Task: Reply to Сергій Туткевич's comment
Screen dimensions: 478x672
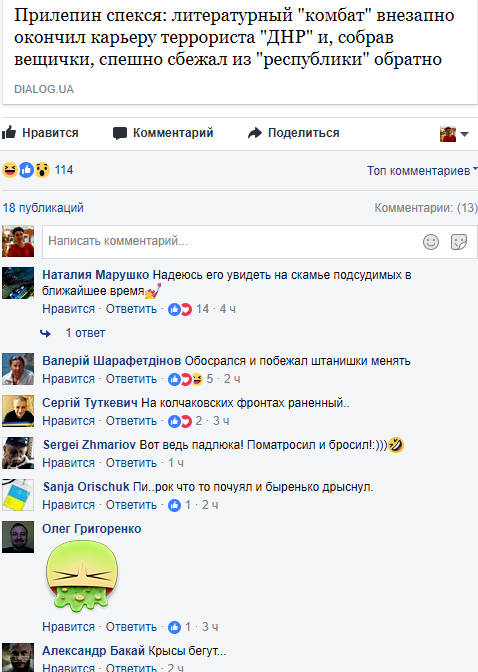Action: point(131,421)
